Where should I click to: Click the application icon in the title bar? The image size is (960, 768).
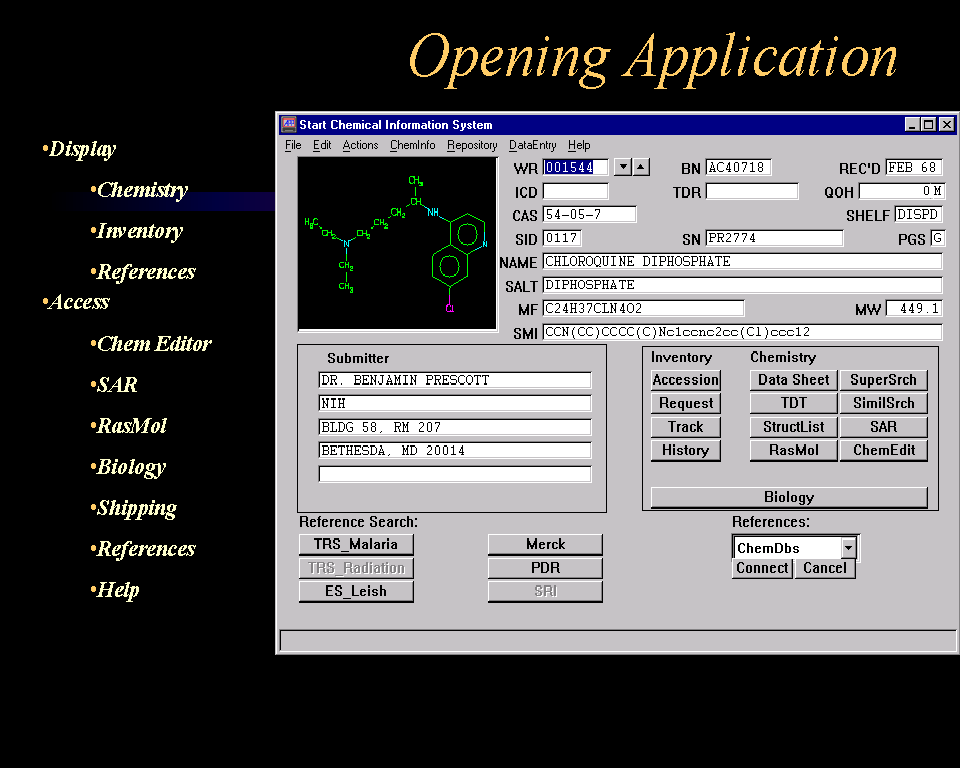(x=288, y=125)
